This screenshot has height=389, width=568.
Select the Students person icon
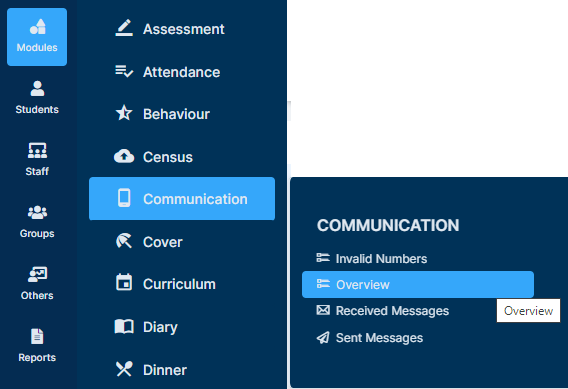37,88
